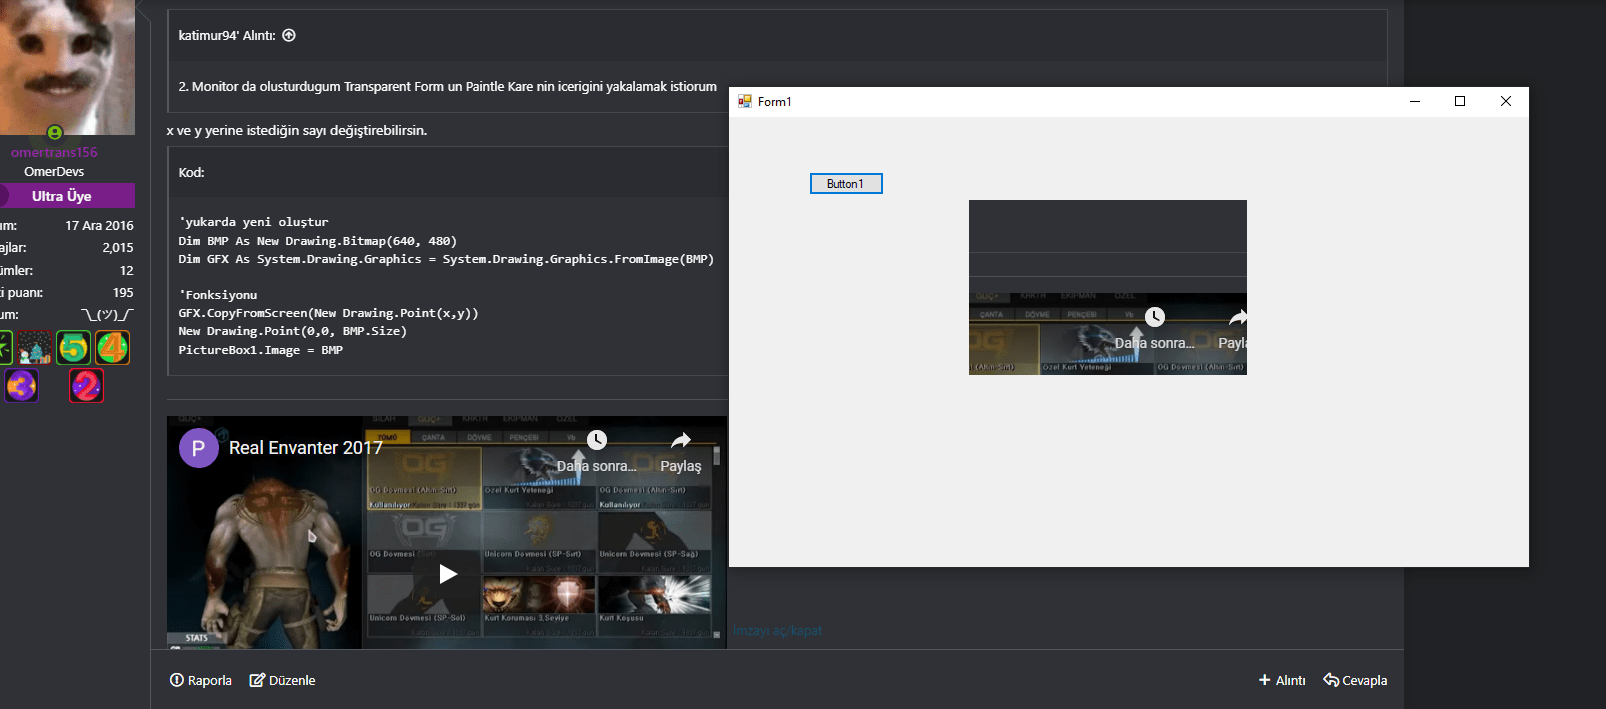Open the user avatar image
This screenshot has height=709, width=1606.
point(67,67)
